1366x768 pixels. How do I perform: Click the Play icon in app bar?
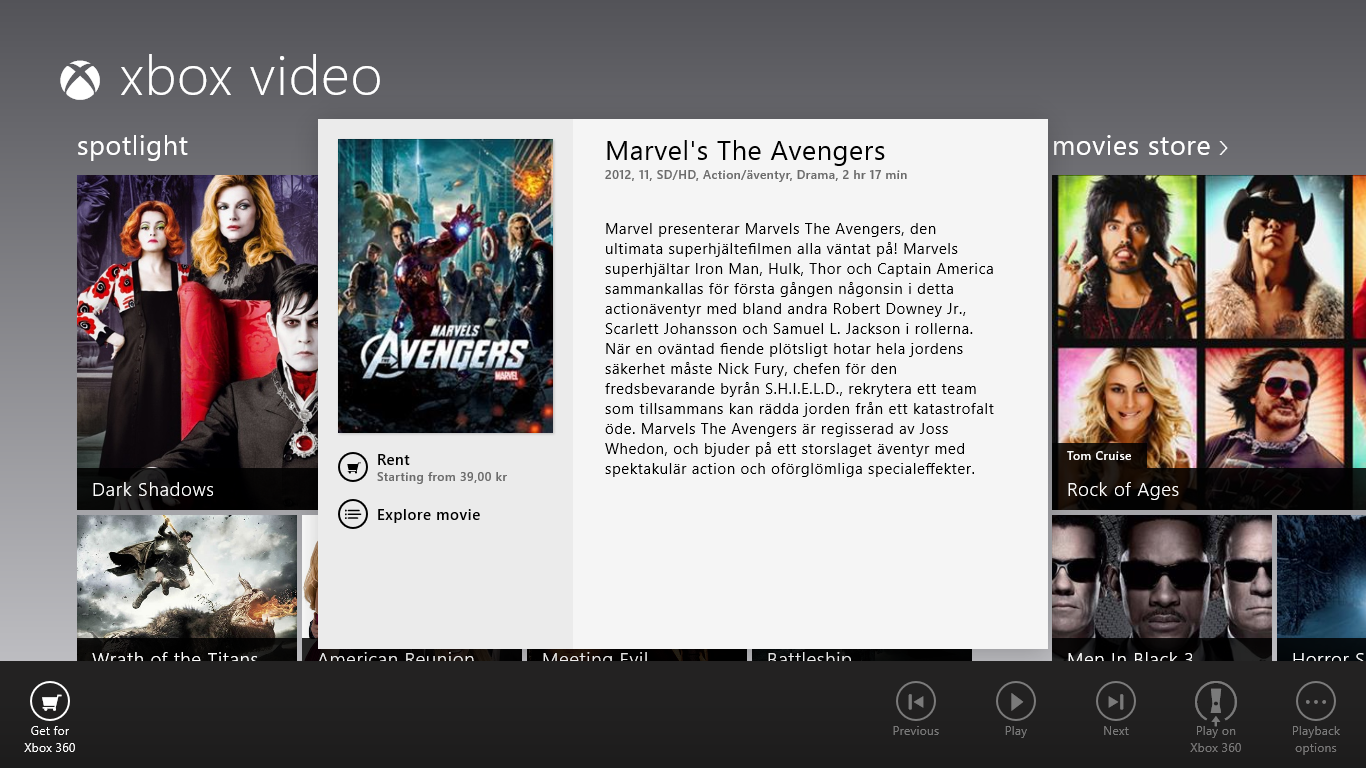point(1016,701)
